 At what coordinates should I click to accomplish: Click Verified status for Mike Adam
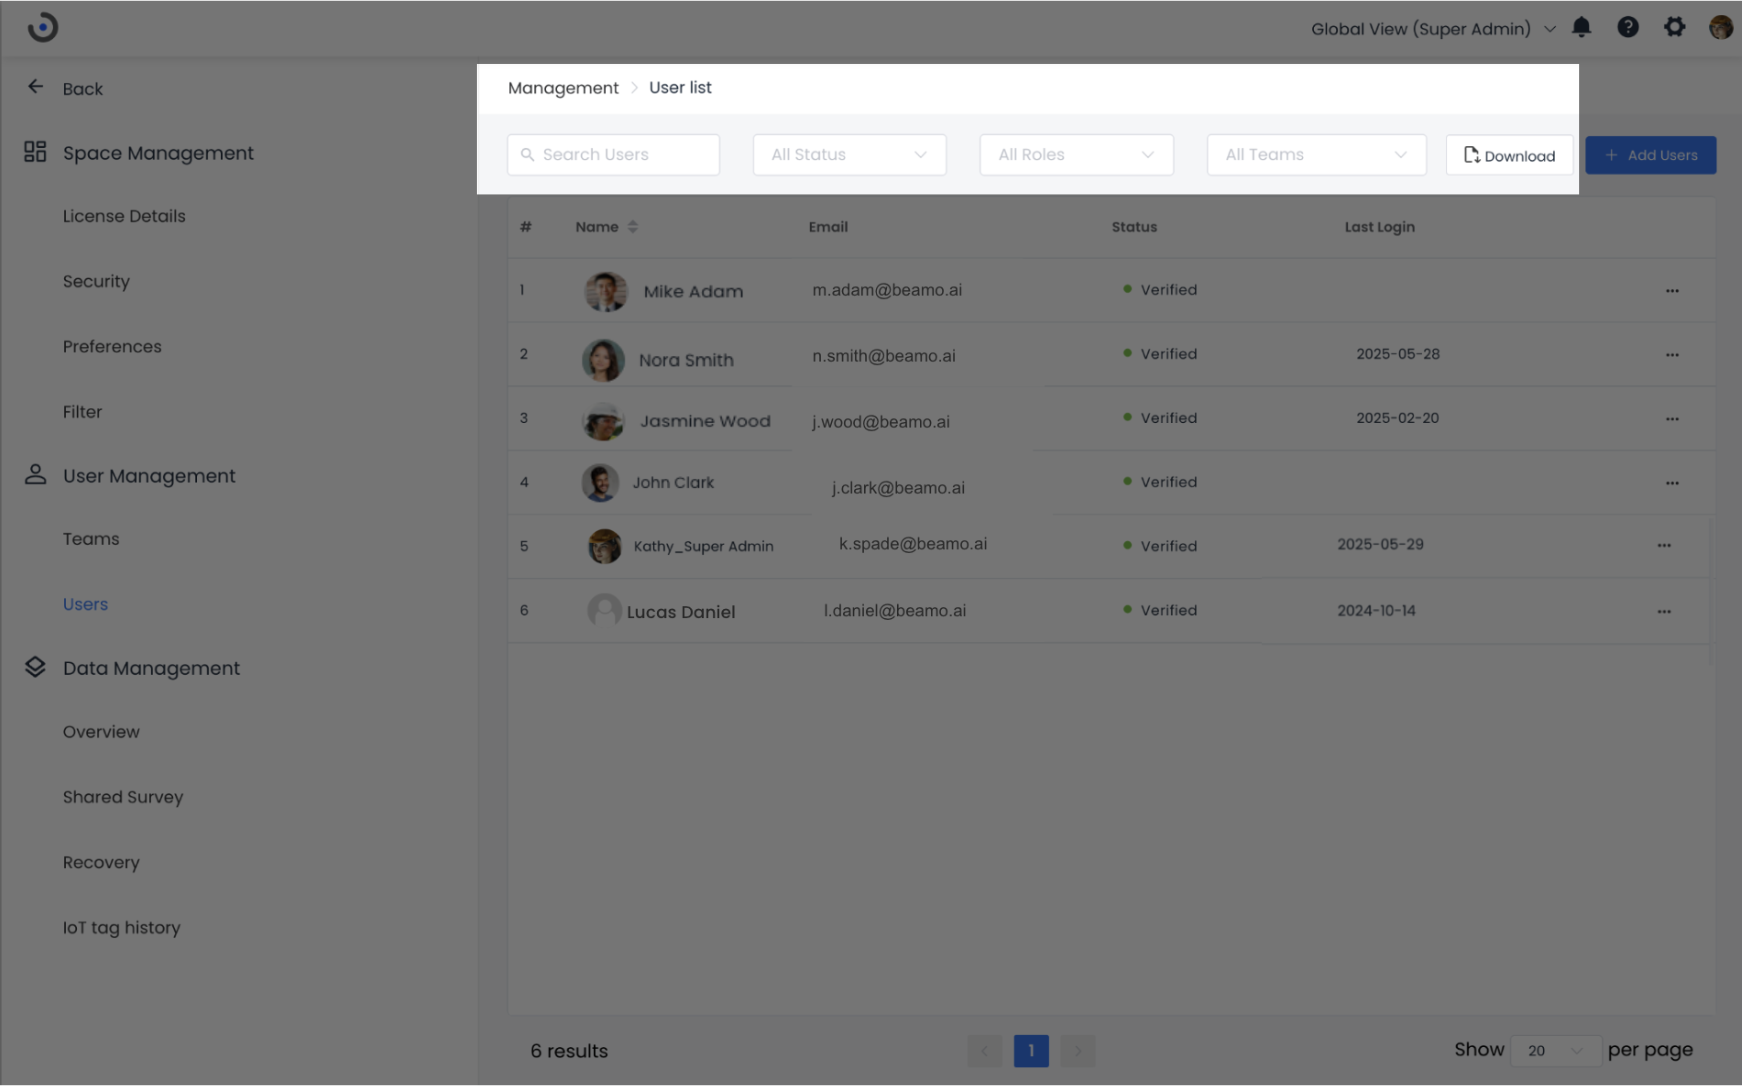[x=1160, y=290]
